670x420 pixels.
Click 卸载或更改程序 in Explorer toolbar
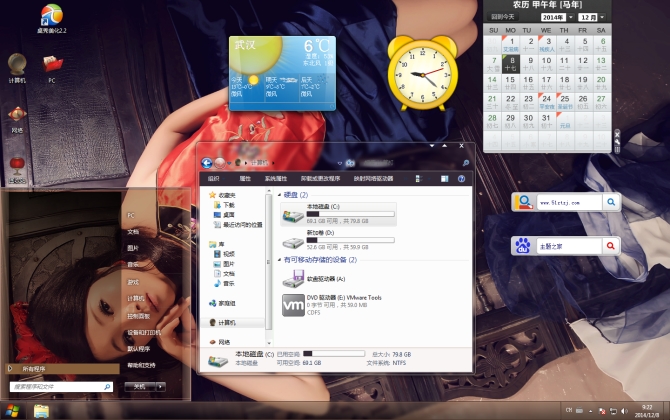click(x=320, y=179)
